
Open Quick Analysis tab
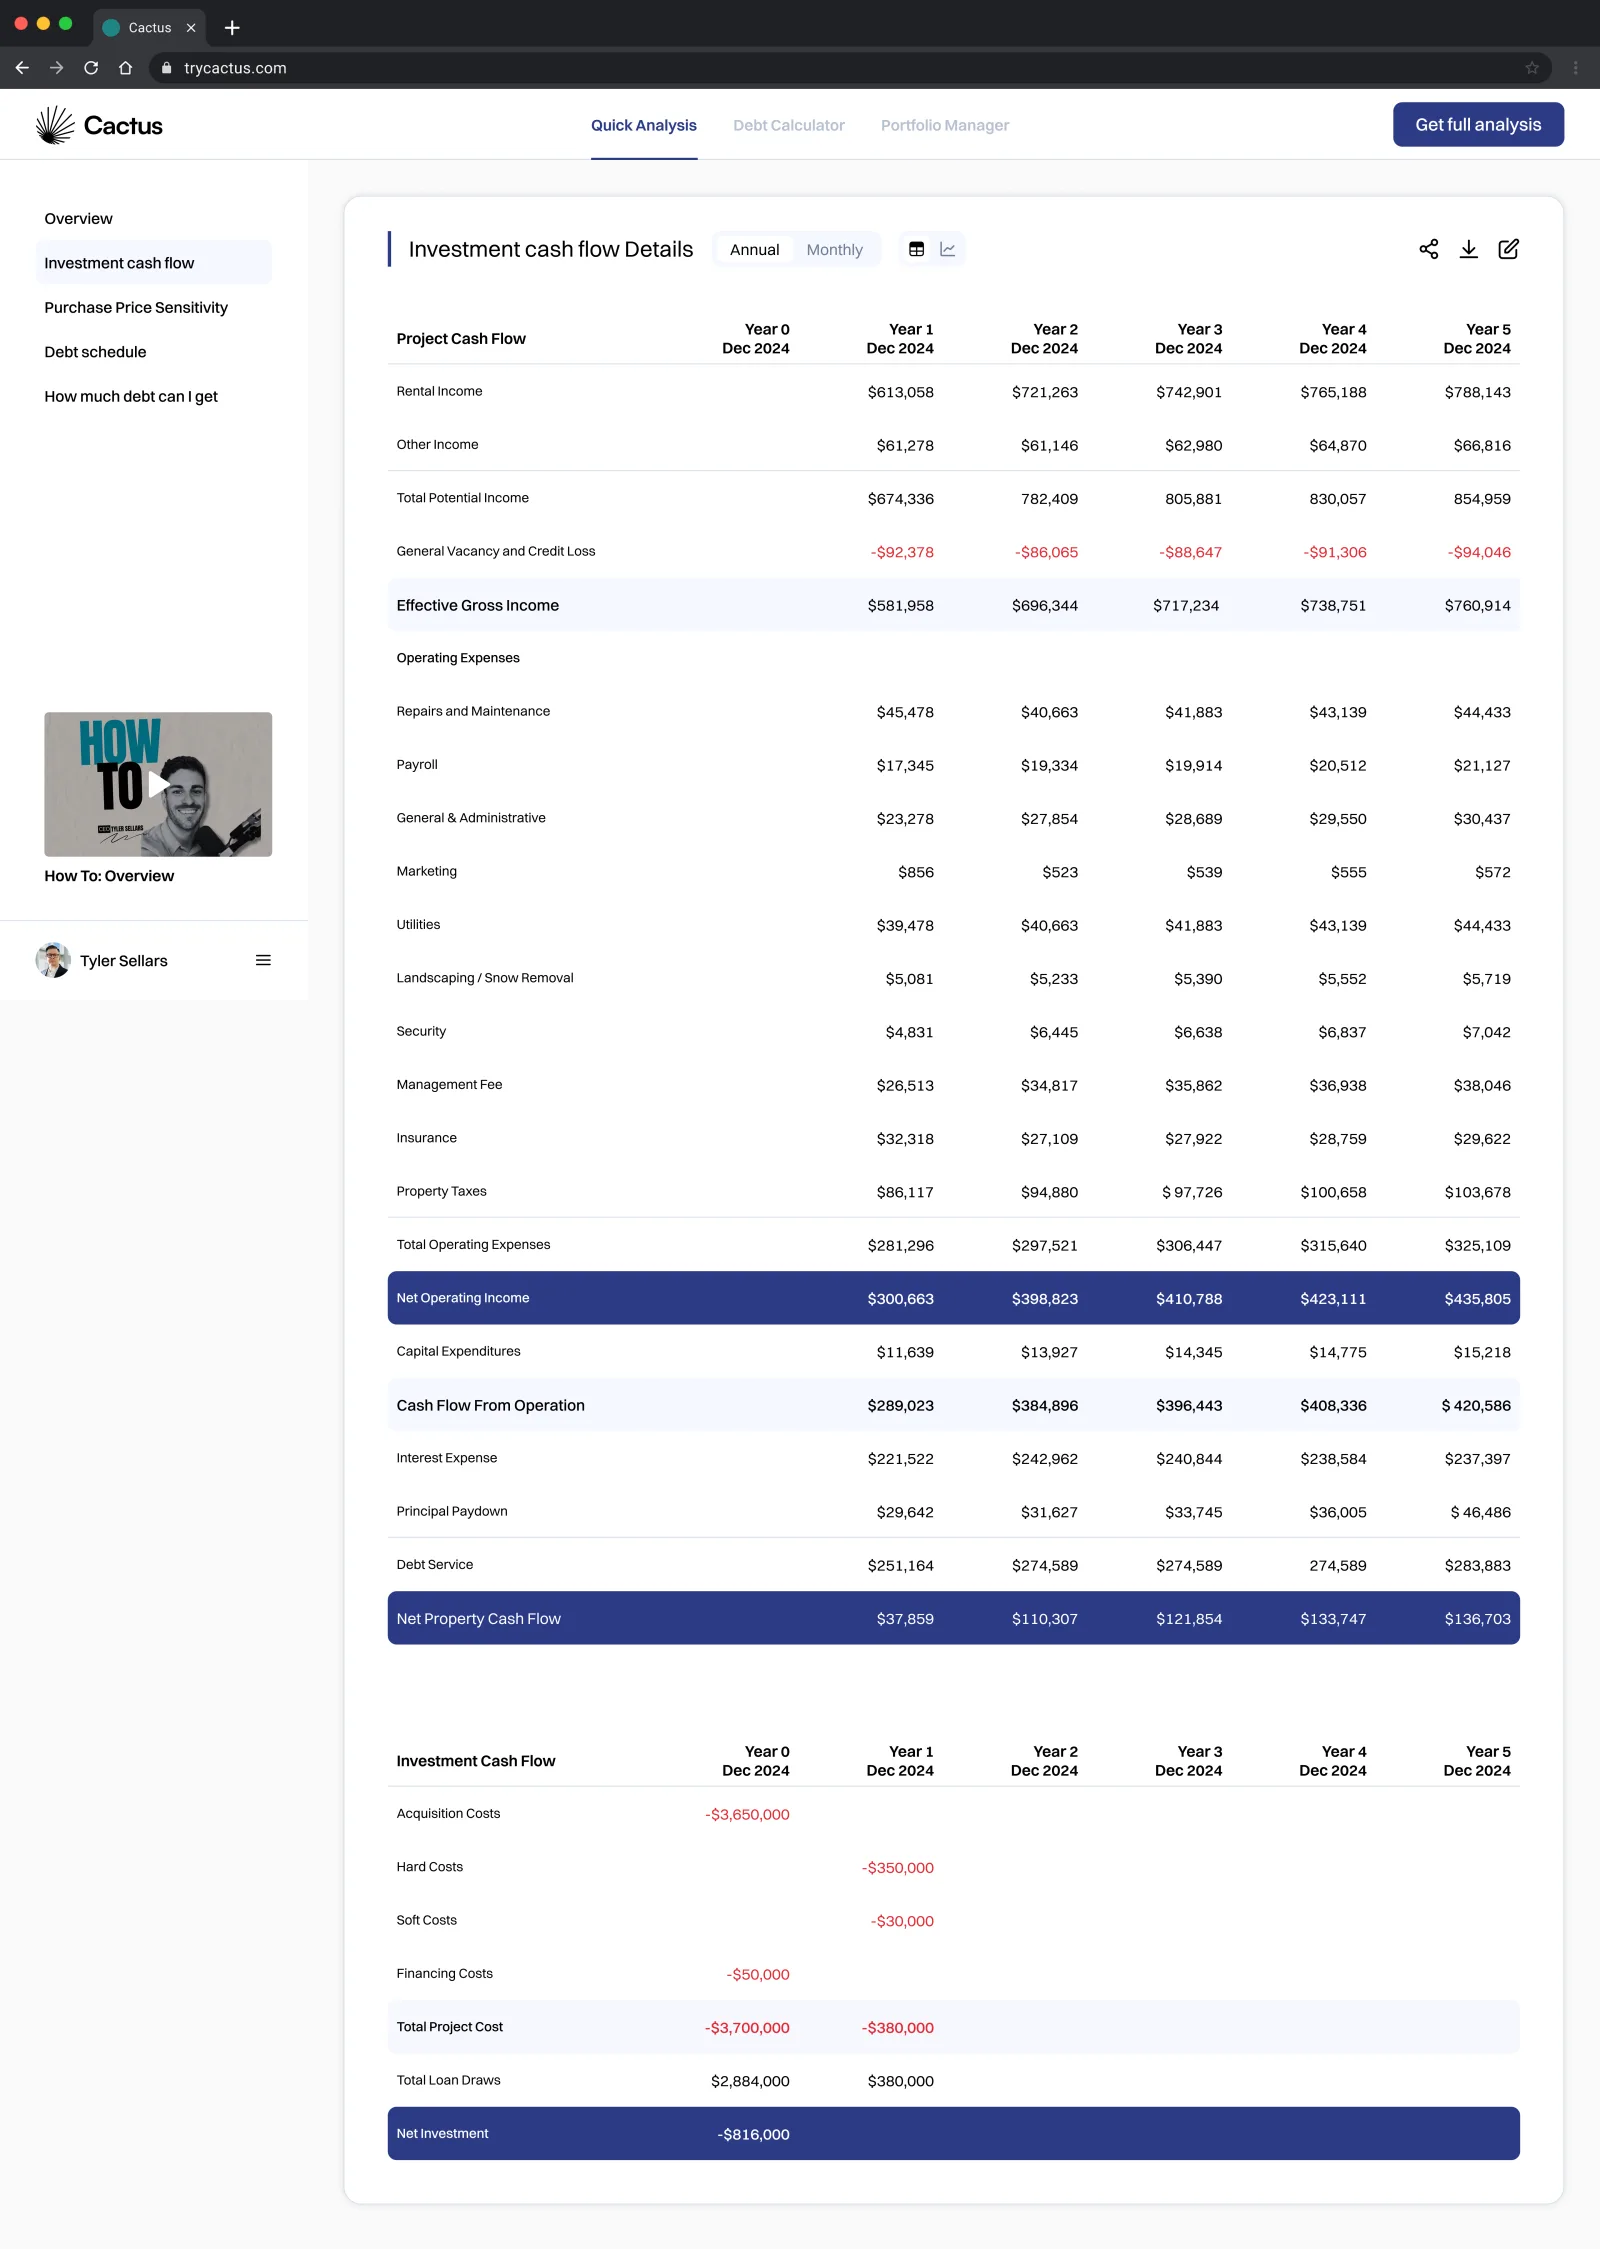click(643, 125)
